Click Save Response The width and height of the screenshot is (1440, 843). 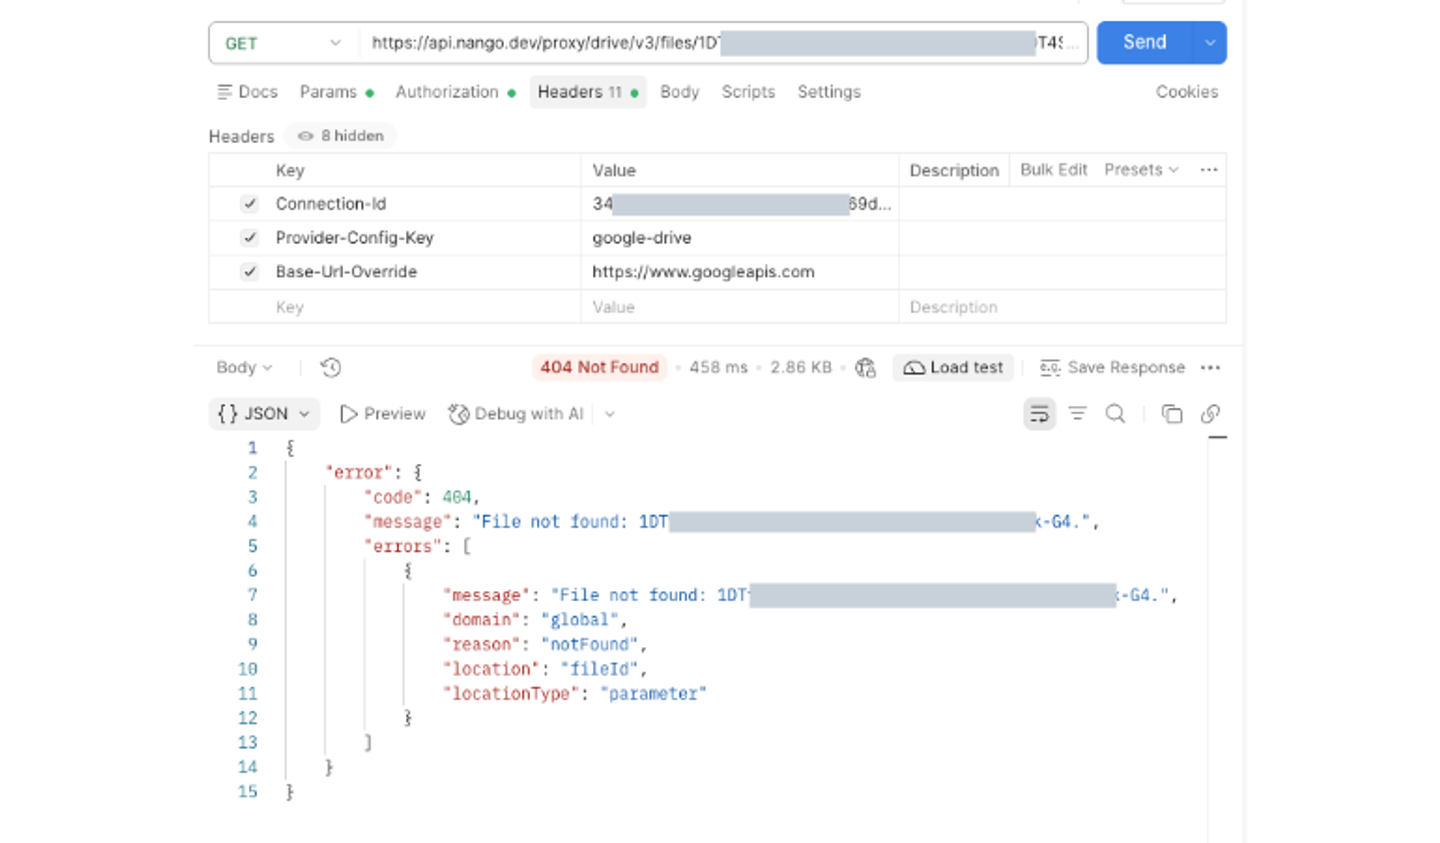pos(1112,368)
